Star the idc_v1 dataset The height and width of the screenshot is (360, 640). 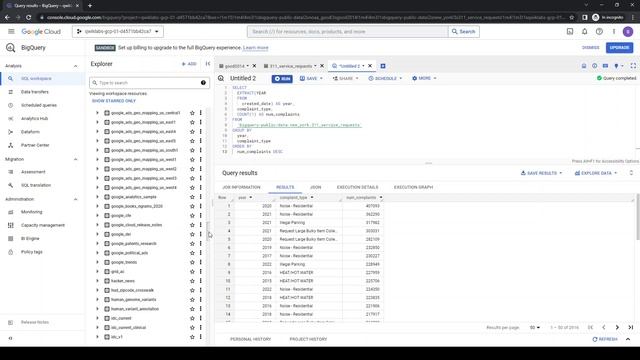pos(192,337)
